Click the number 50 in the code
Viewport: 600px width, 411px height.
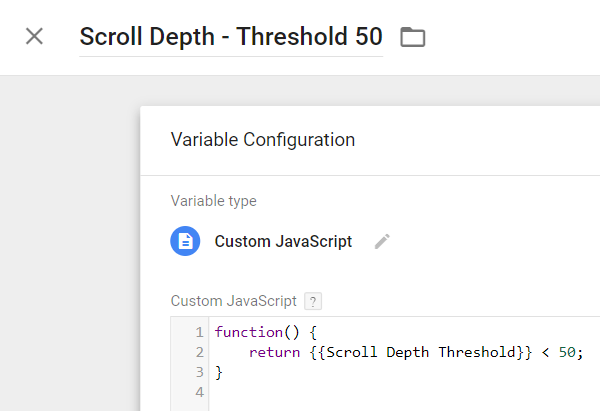(569, 352)
